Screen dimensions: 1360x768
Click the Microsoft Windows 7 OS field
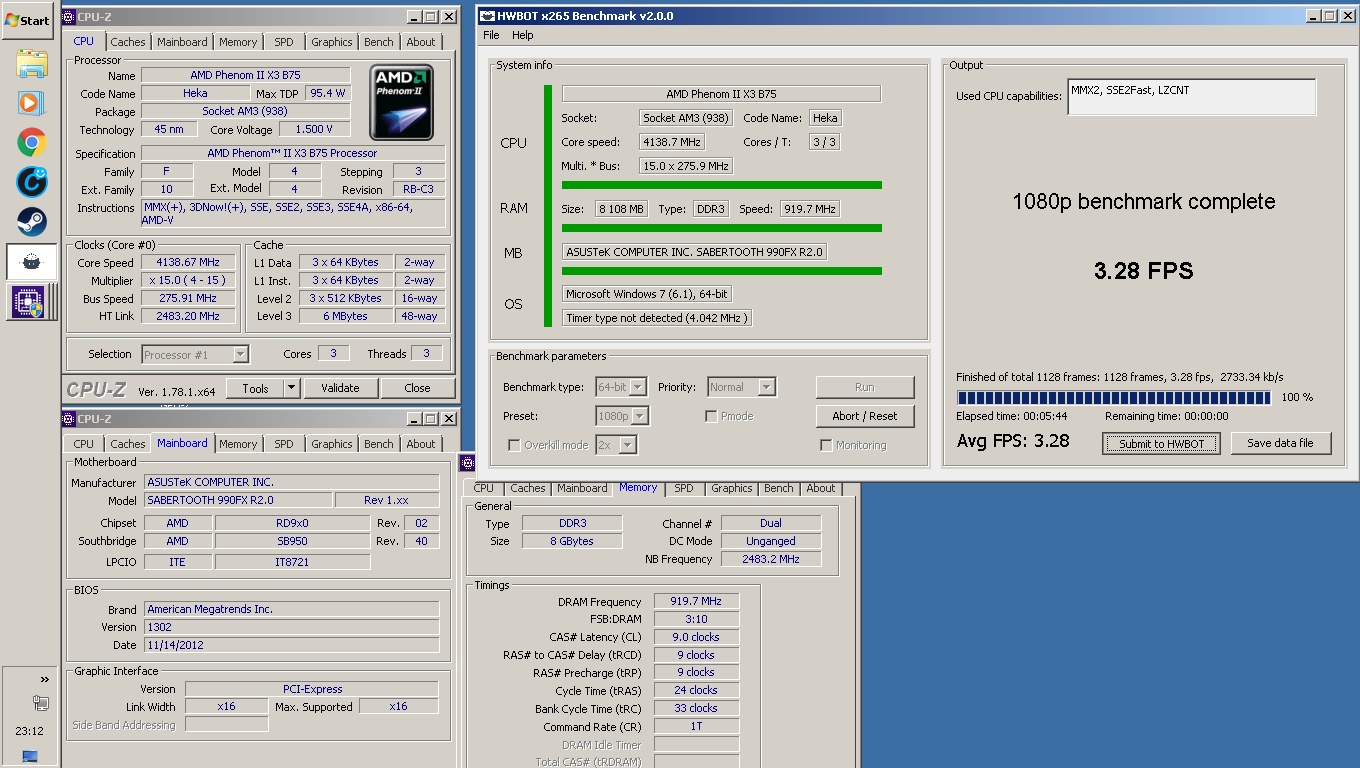click(x=647, y=294)
